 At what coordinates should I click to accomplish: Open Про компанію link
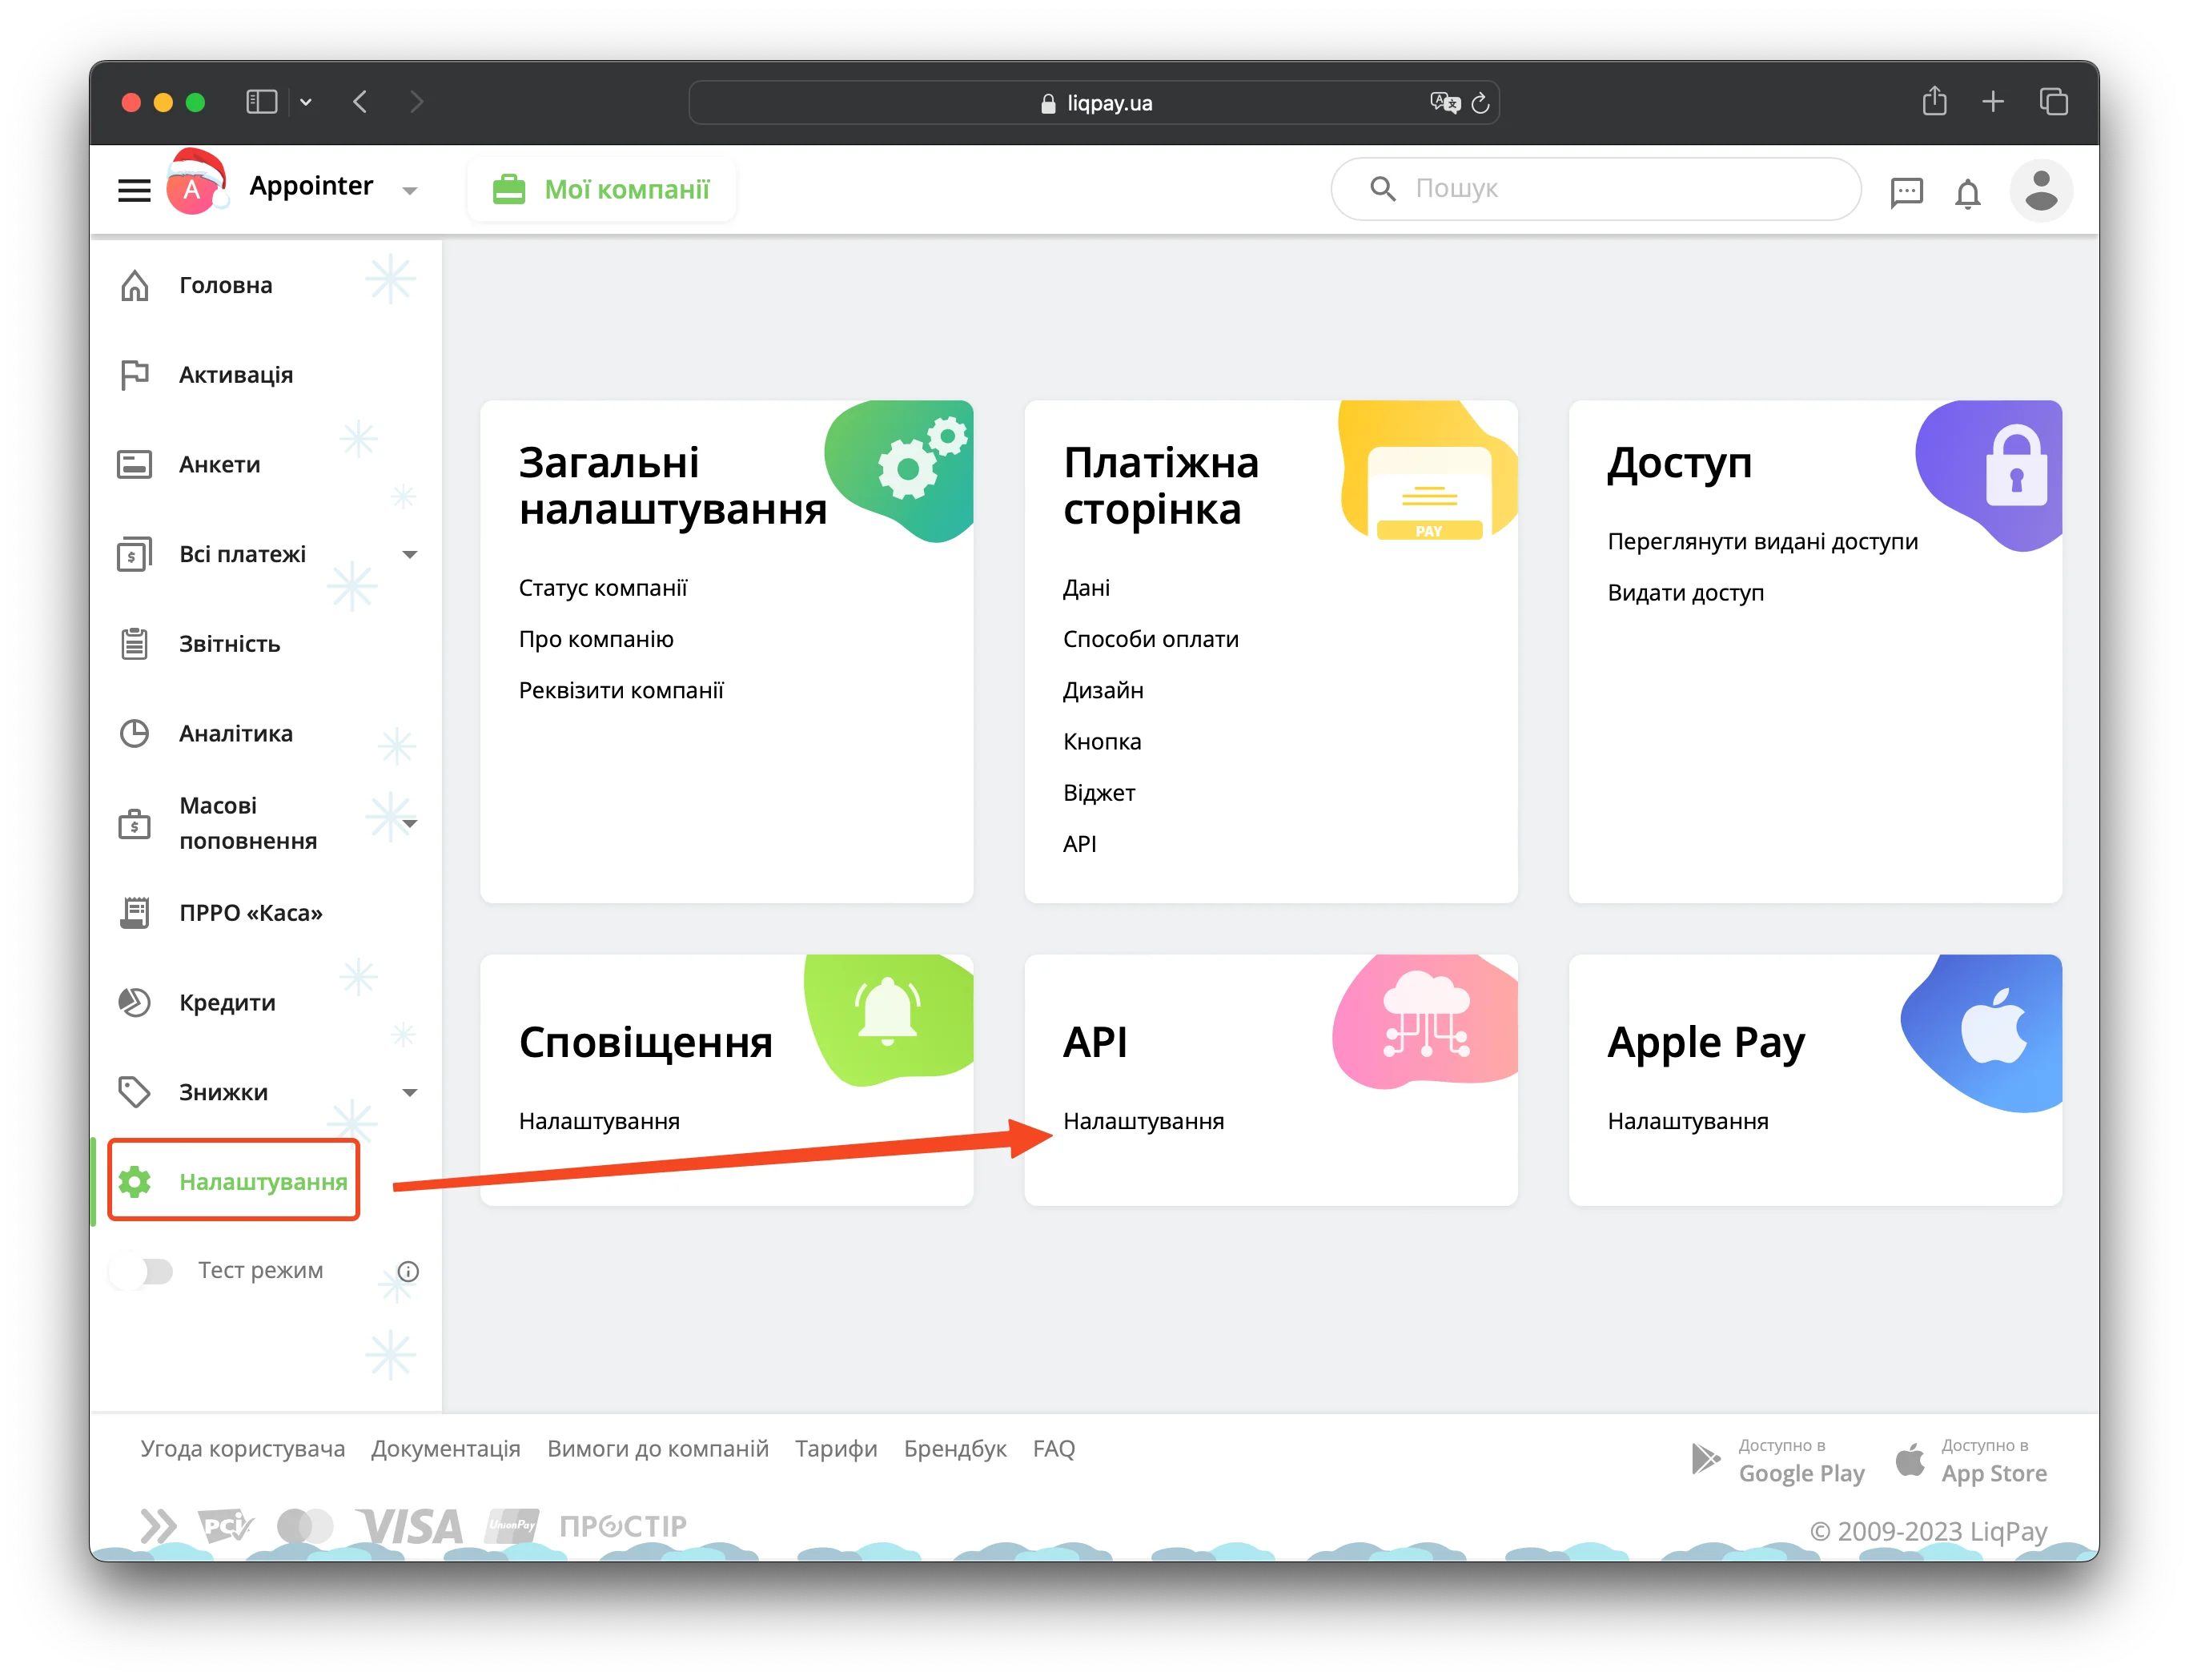[x=595, y=639]
